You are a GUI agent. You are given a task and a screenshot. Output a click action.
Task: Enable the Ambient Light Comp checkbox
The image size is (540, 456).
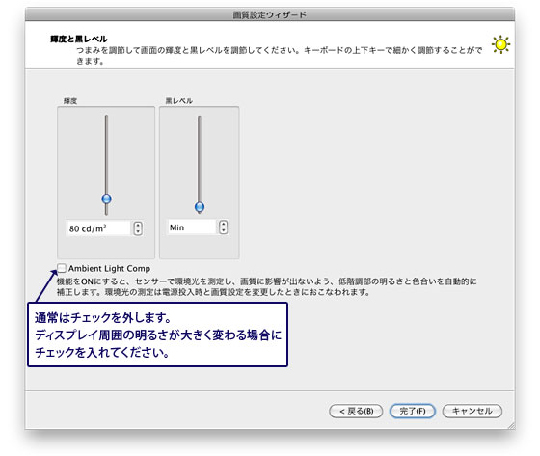62,268
